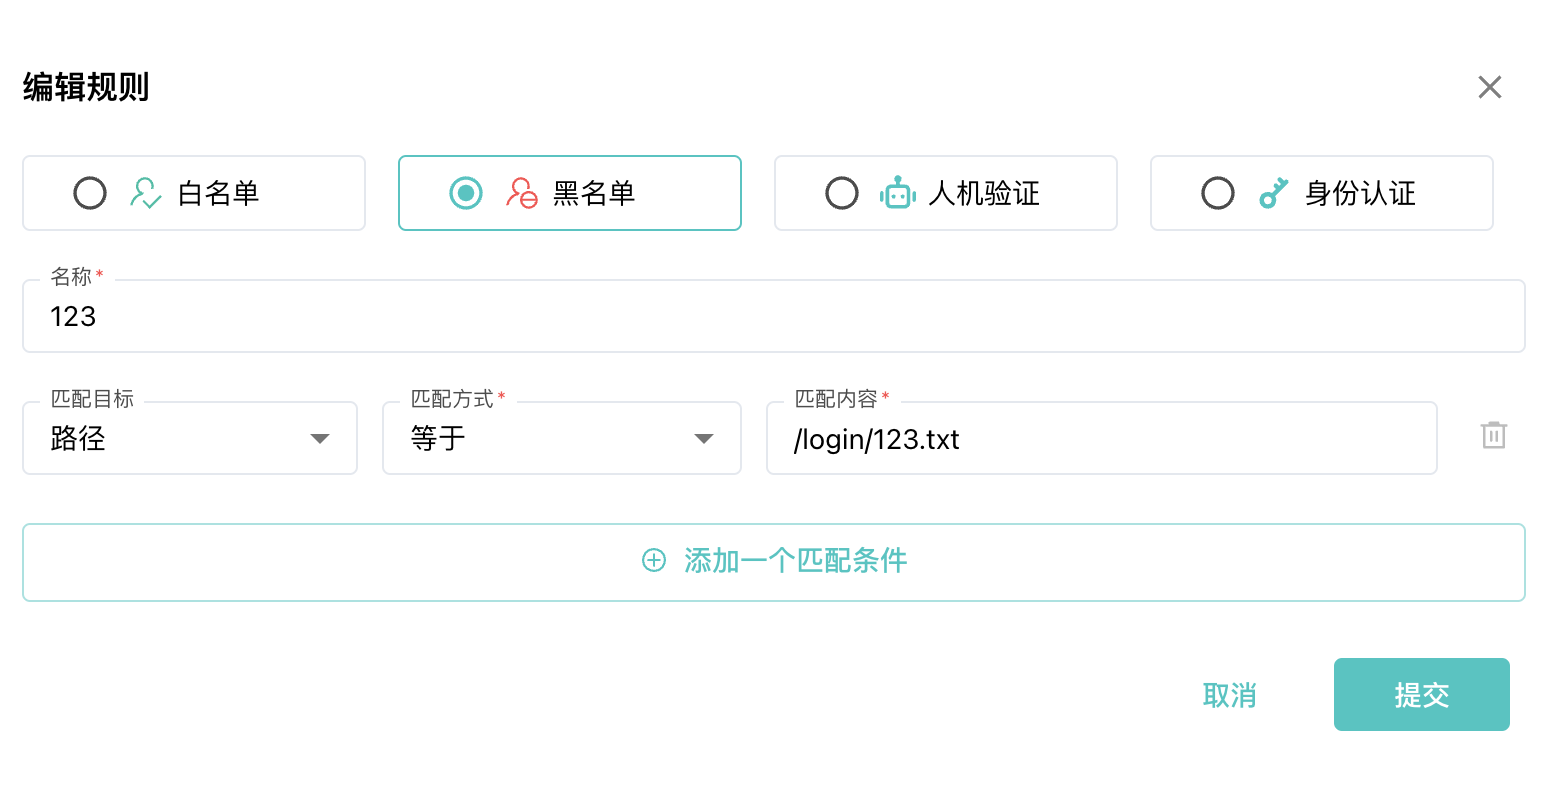Select the 黑名单 radio button
The image size is (1566, 786).
click(x=466, y=193)
